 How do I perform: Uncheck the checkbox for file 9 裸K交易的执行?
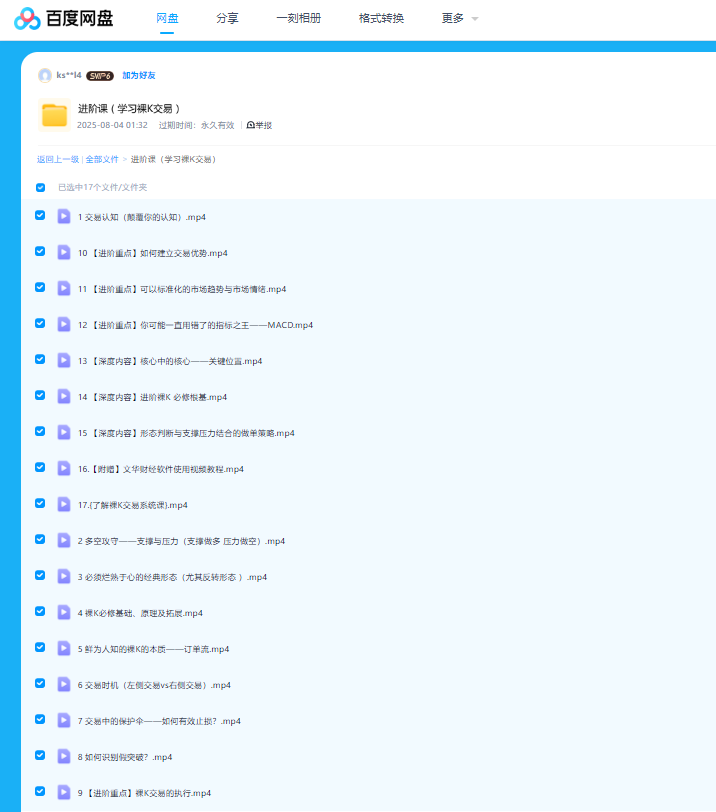tap(40, 791)
